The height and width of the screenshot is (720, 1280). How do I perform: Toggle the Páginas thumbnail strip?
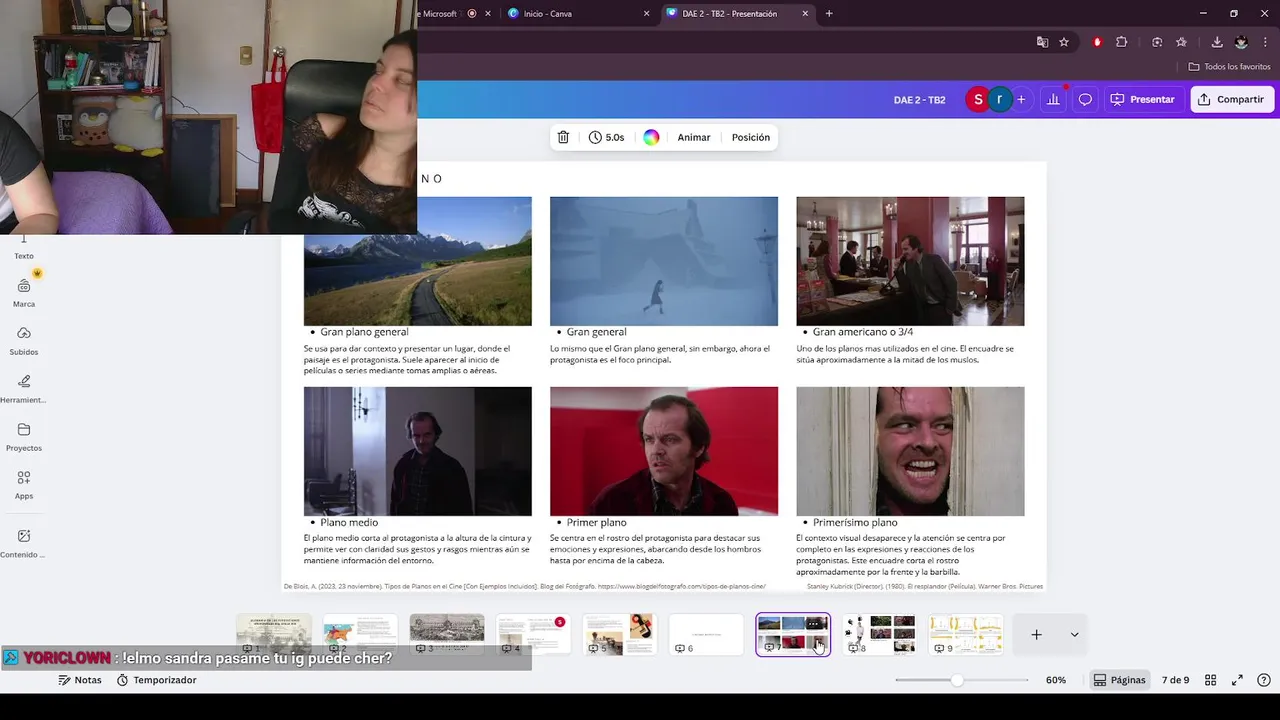point(1119,680)
